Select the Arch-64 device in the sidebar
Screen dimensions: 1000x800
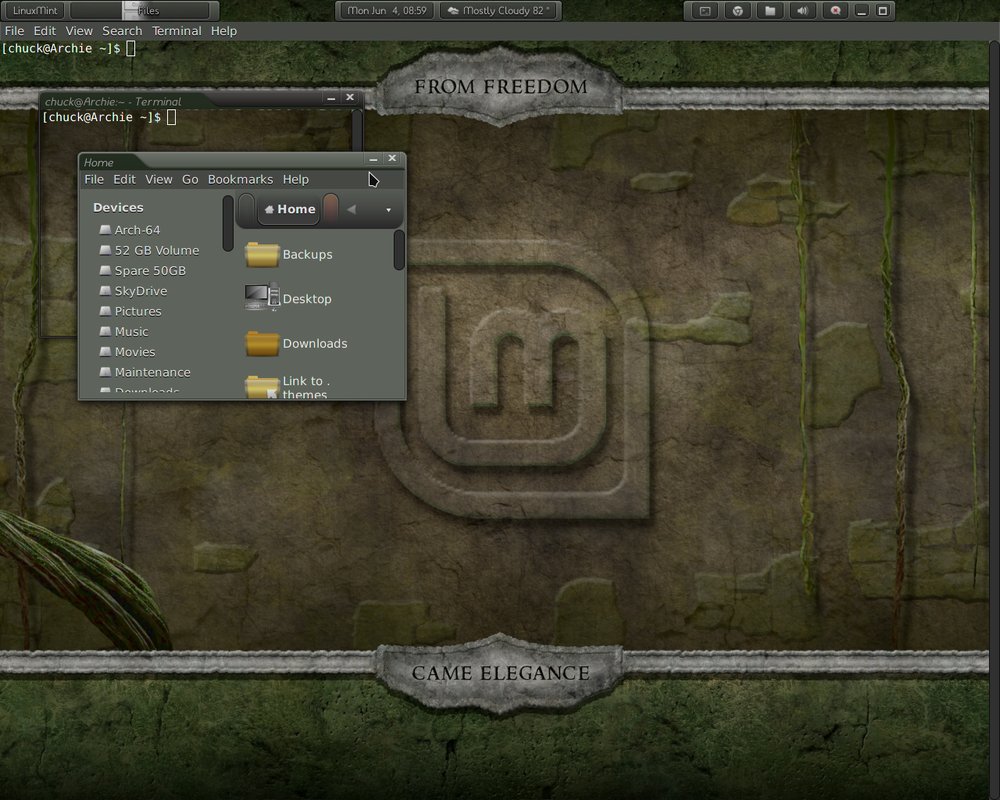click(130, 230)
